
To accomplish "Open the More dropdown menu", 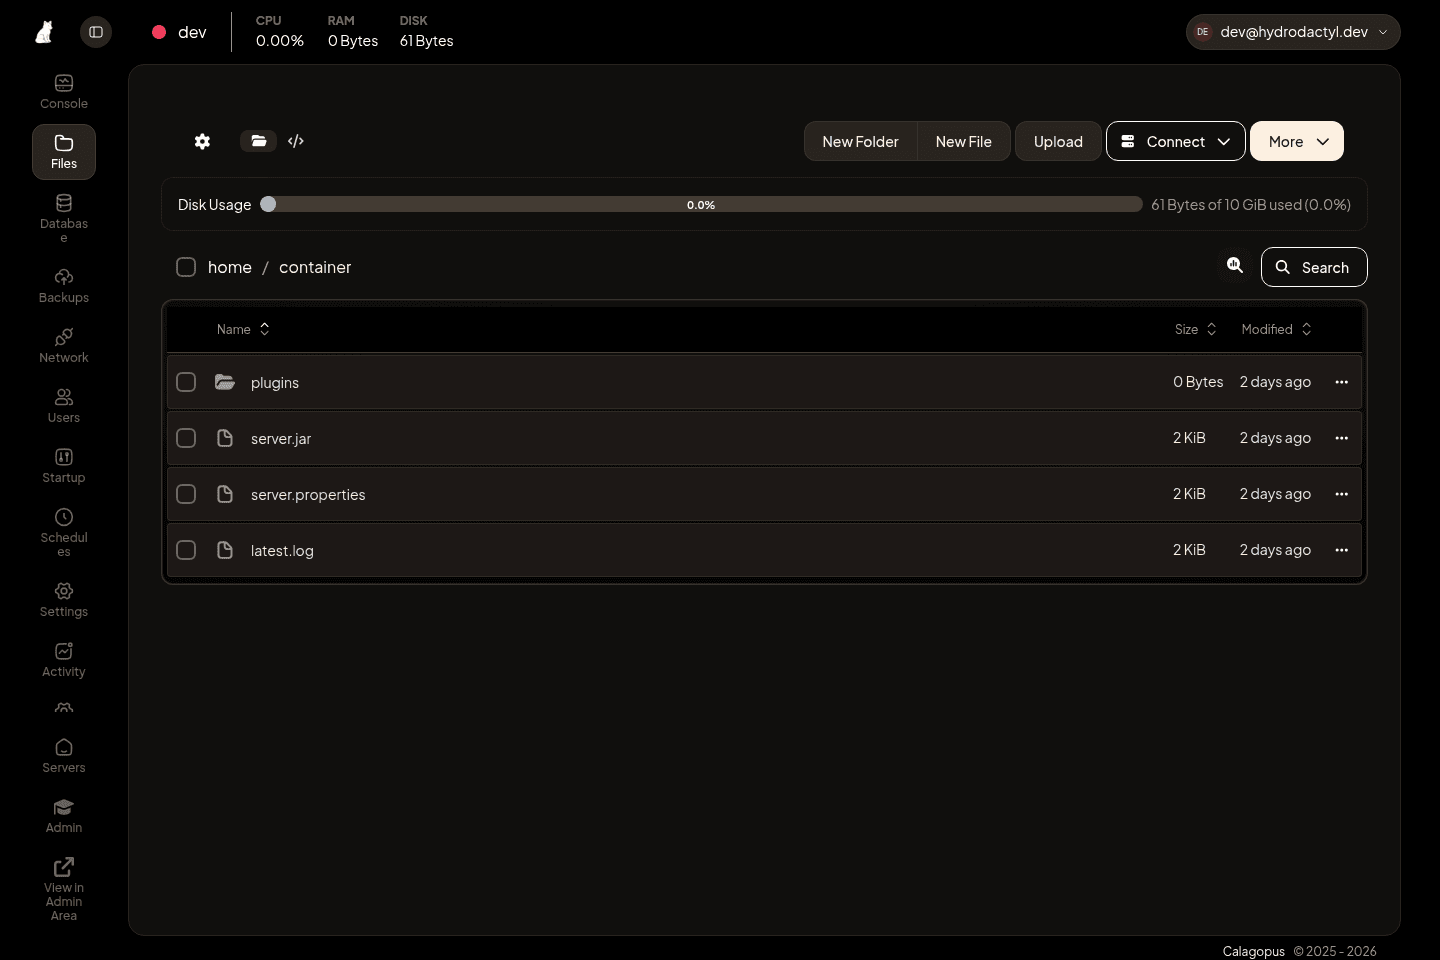I will pyautogui.click(x=1297, y=141).
